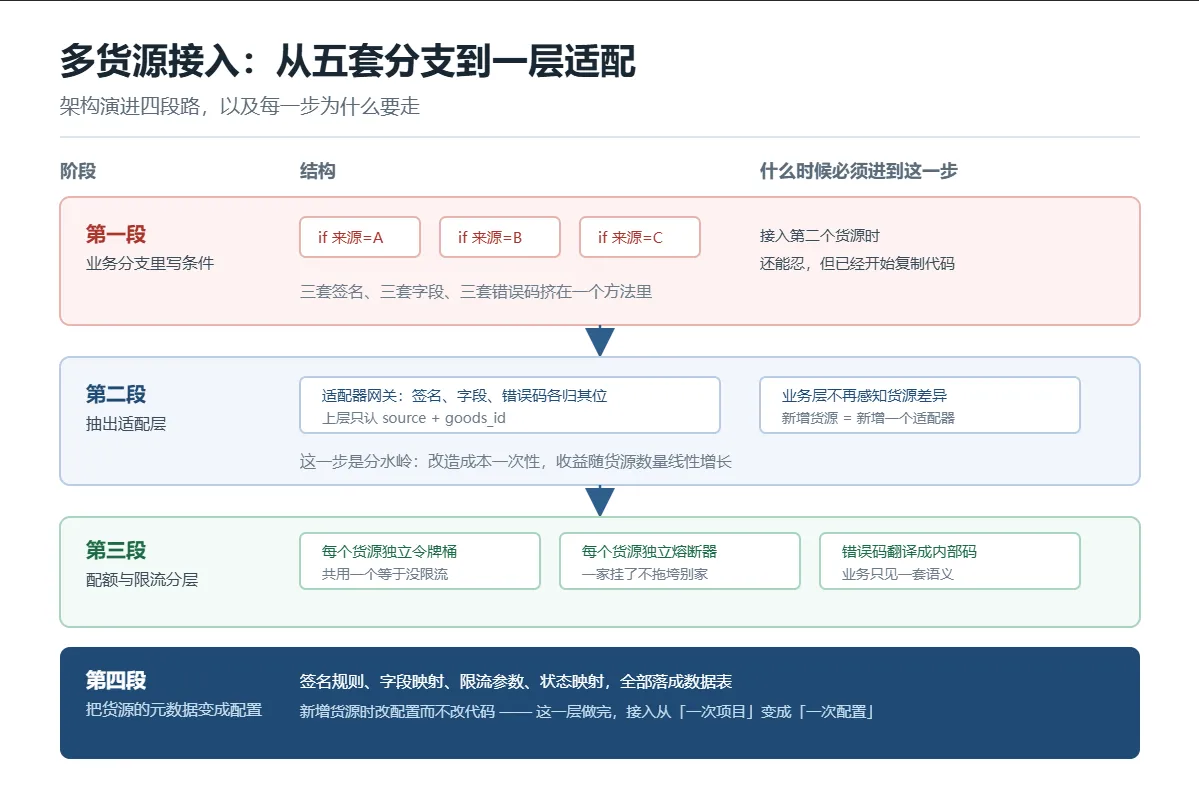Click the text 接入第二个货源时
Viewport: 1199px width, 799px height.
click(x=820, y=235)
